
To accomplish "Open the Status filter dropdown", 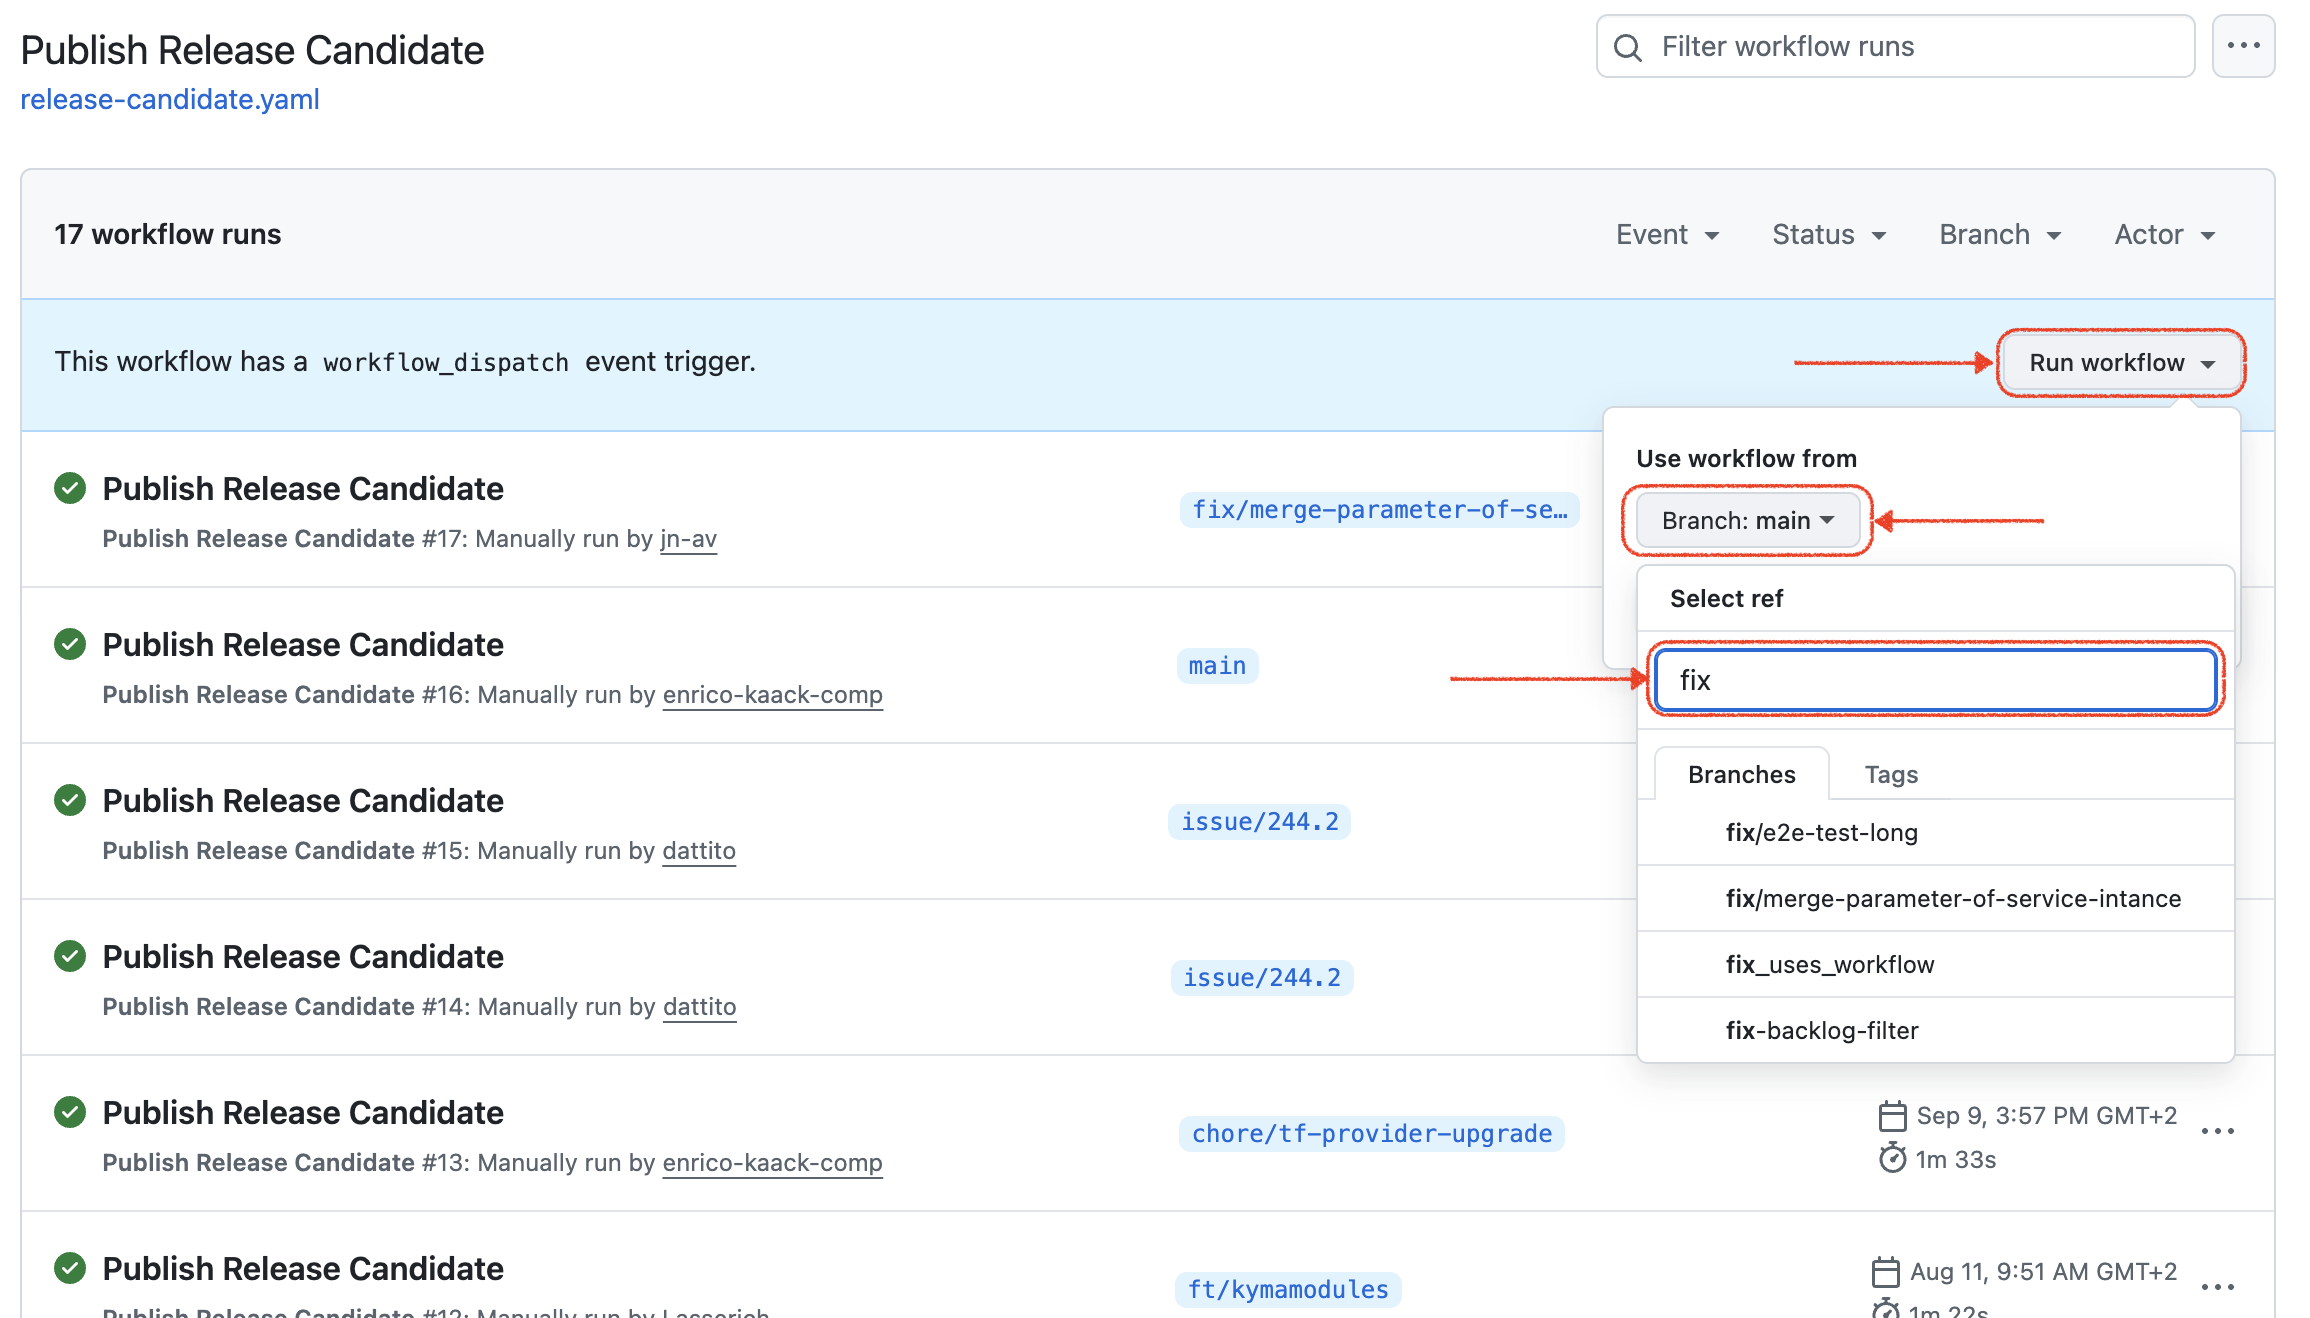I will (x=1828, y=234).
